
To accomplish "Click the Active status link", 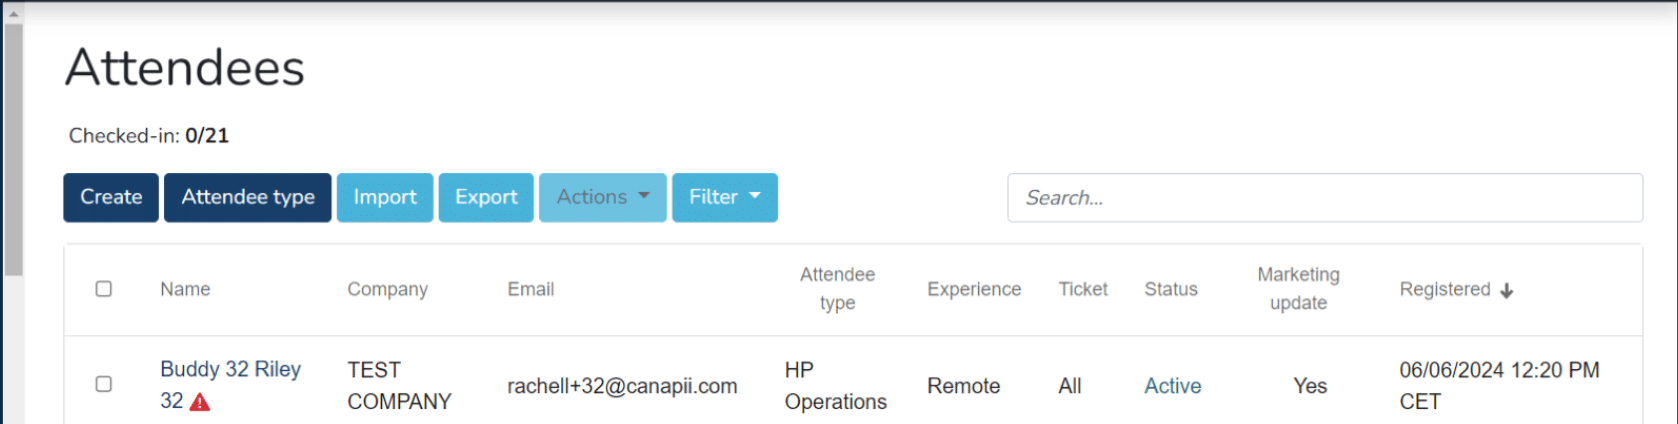I will [1173, 386].
